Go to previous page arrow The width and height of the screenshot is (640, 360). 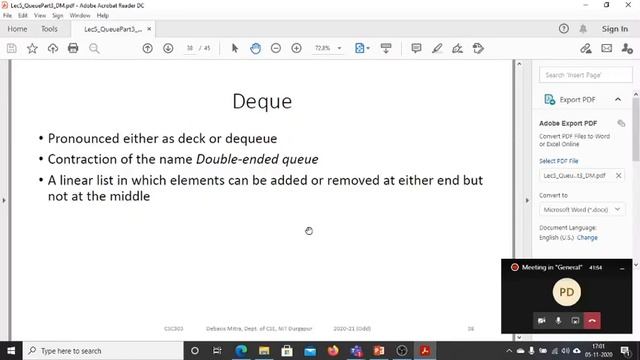coord(148,48)
